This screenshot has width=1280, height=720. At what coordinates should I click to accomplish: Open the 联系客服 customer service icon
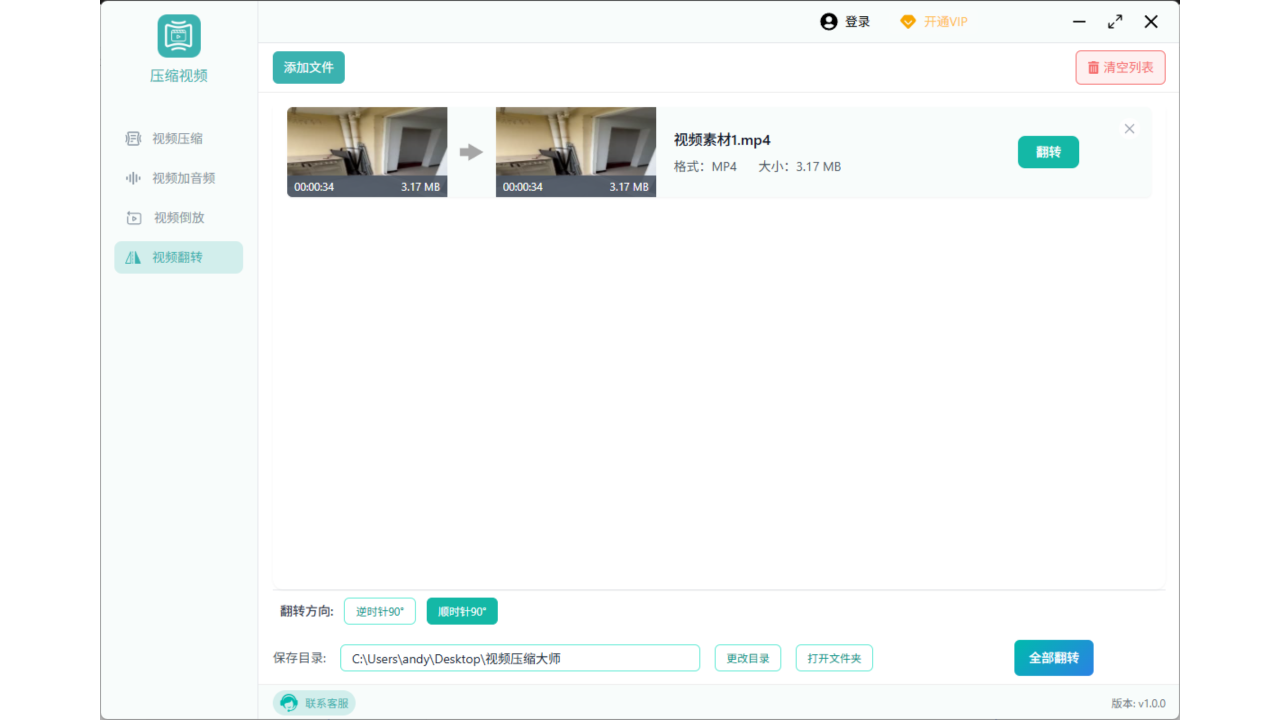tap(289, 702)
